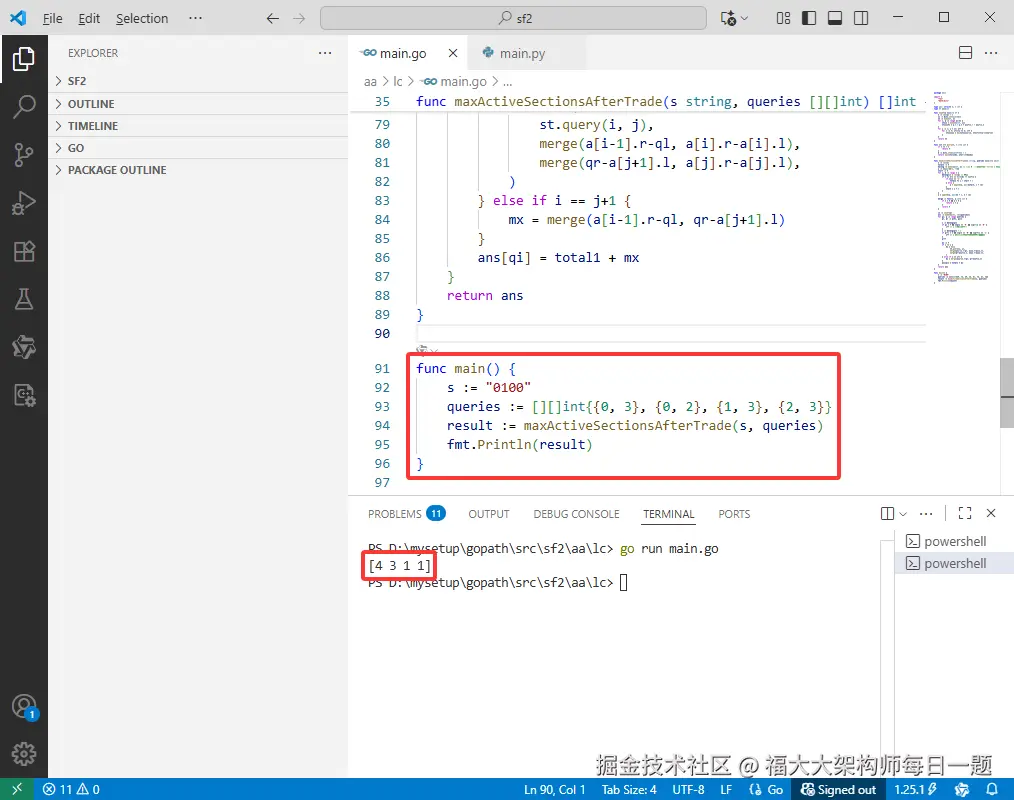Toggle Secondary Side Bar visibility
The image size is (1014, 800).
[x=861, y=18]
